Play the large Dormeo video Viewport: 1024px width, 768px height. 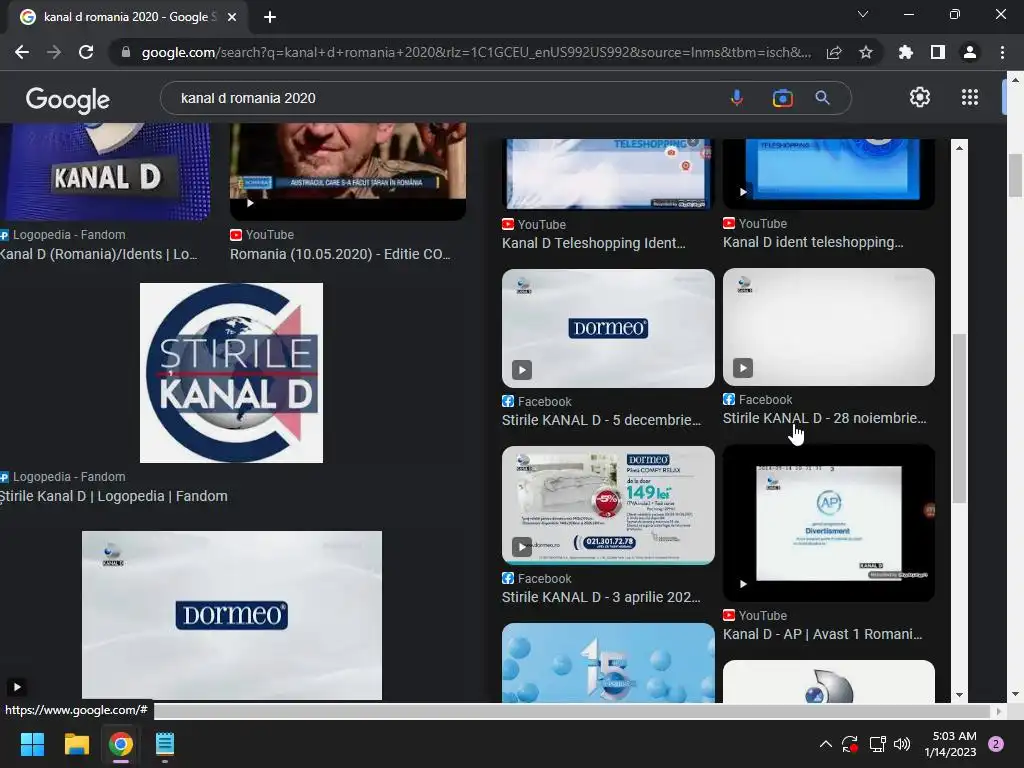click(17, 687)
